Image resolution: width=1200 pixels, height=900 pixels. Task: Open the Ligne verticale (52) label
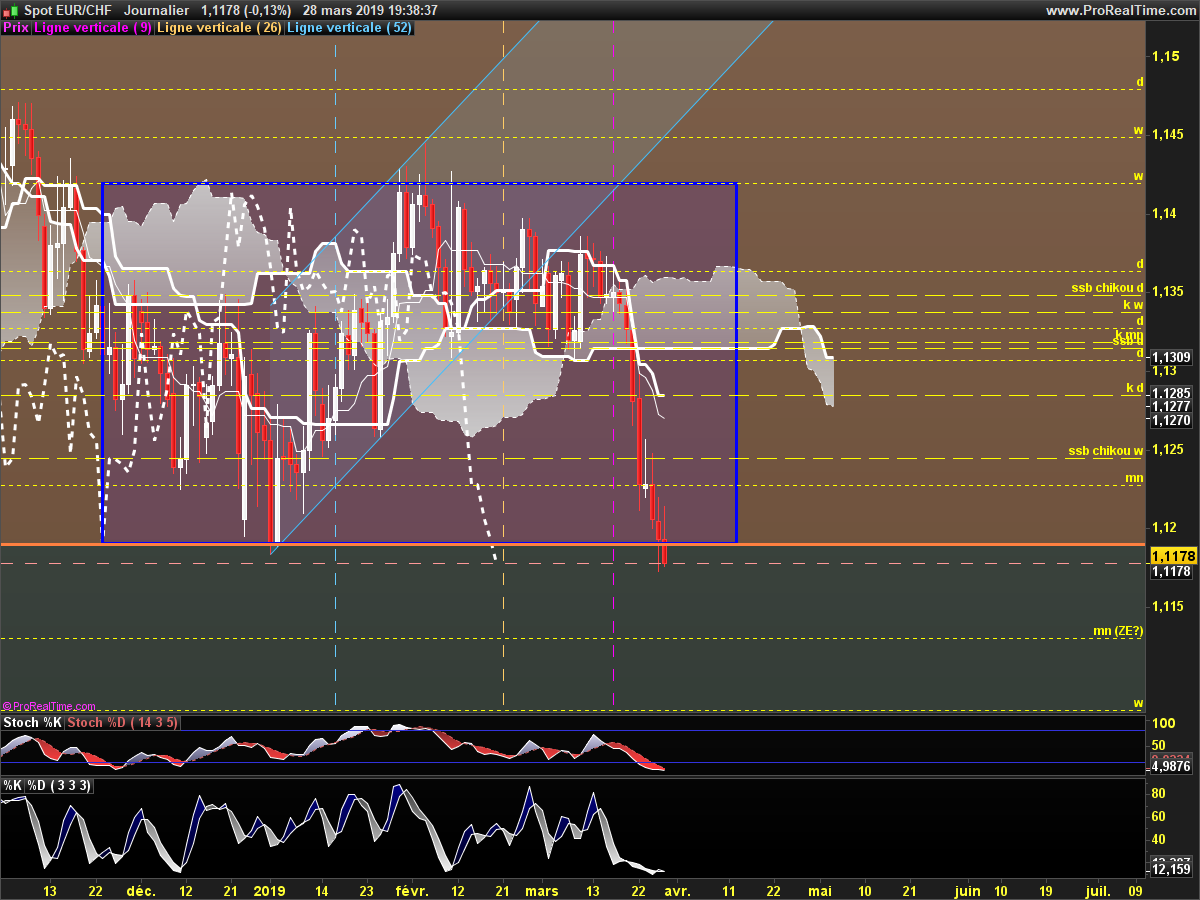(x=349, y=28)
